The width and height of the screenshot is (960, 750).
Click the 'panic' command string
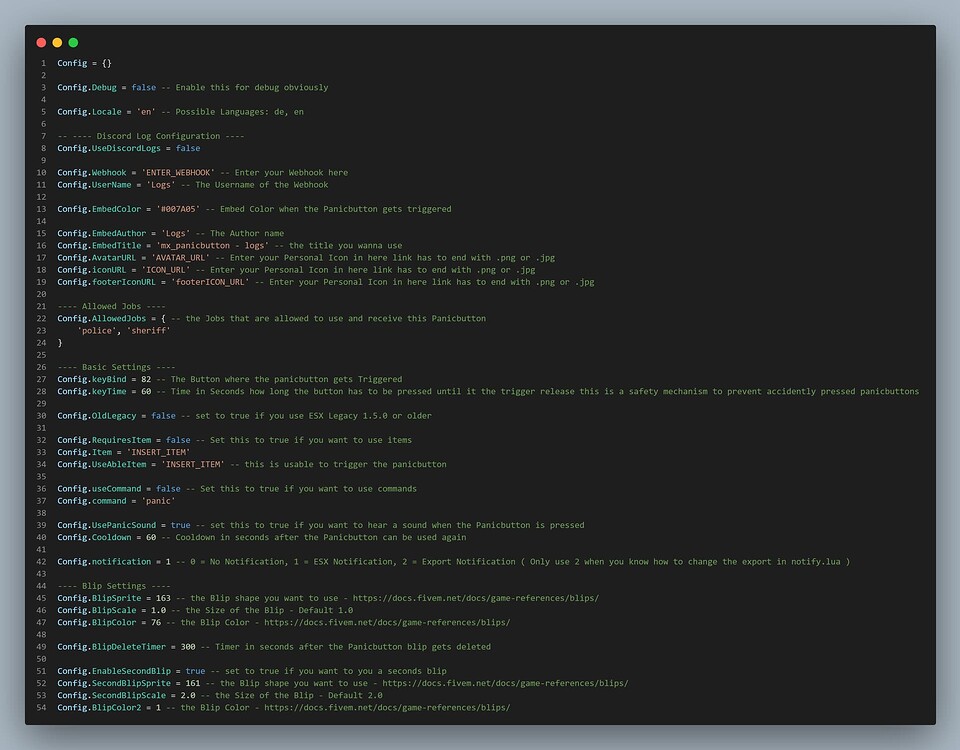point(158,500)
